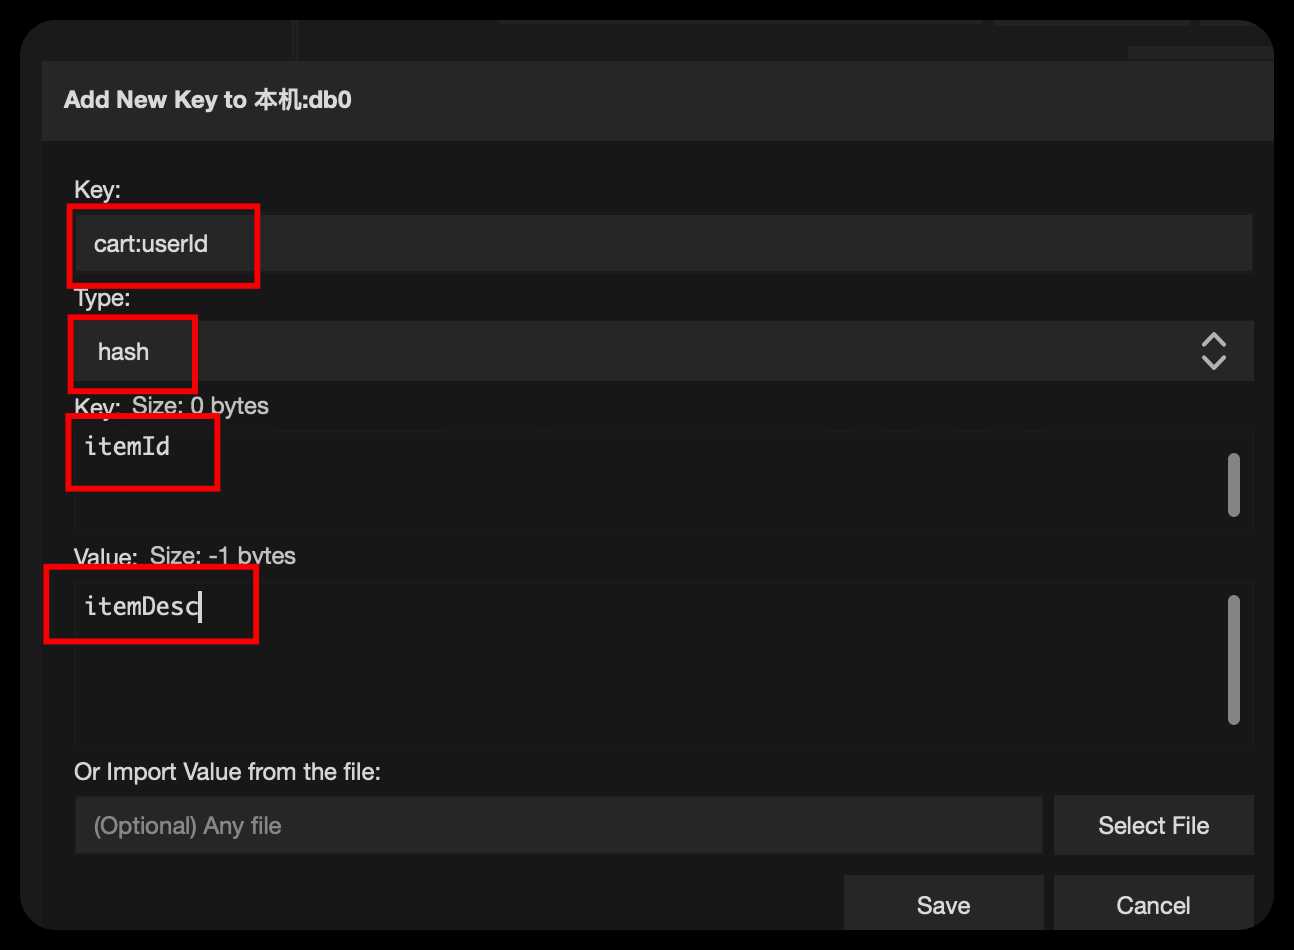Click the Value label above itemDesc
Screen dimensions: 1294x950
[105, 557]
